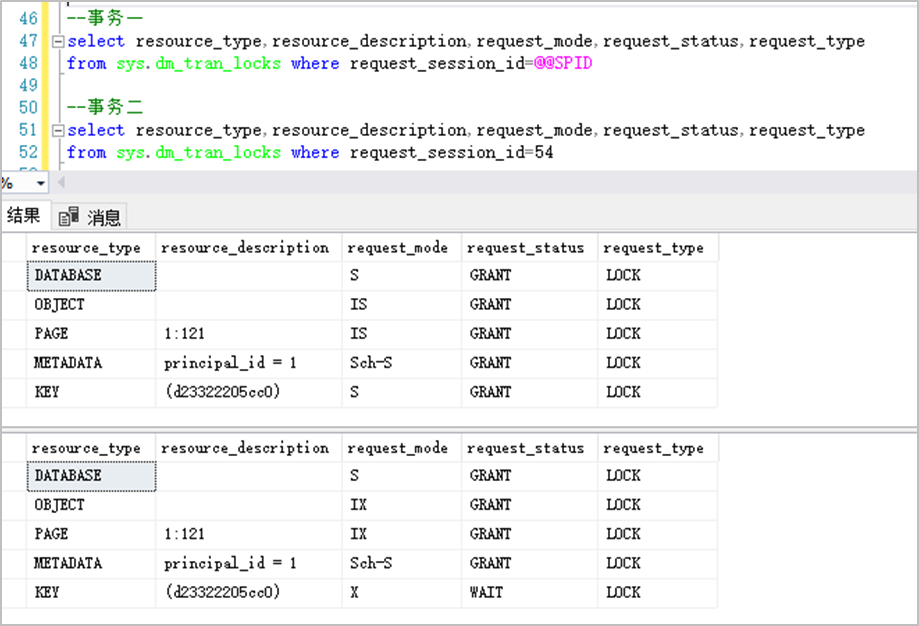Select resource_type column header in first grid
The height and width of the screenshot is (626, 919).
point(87,248)
